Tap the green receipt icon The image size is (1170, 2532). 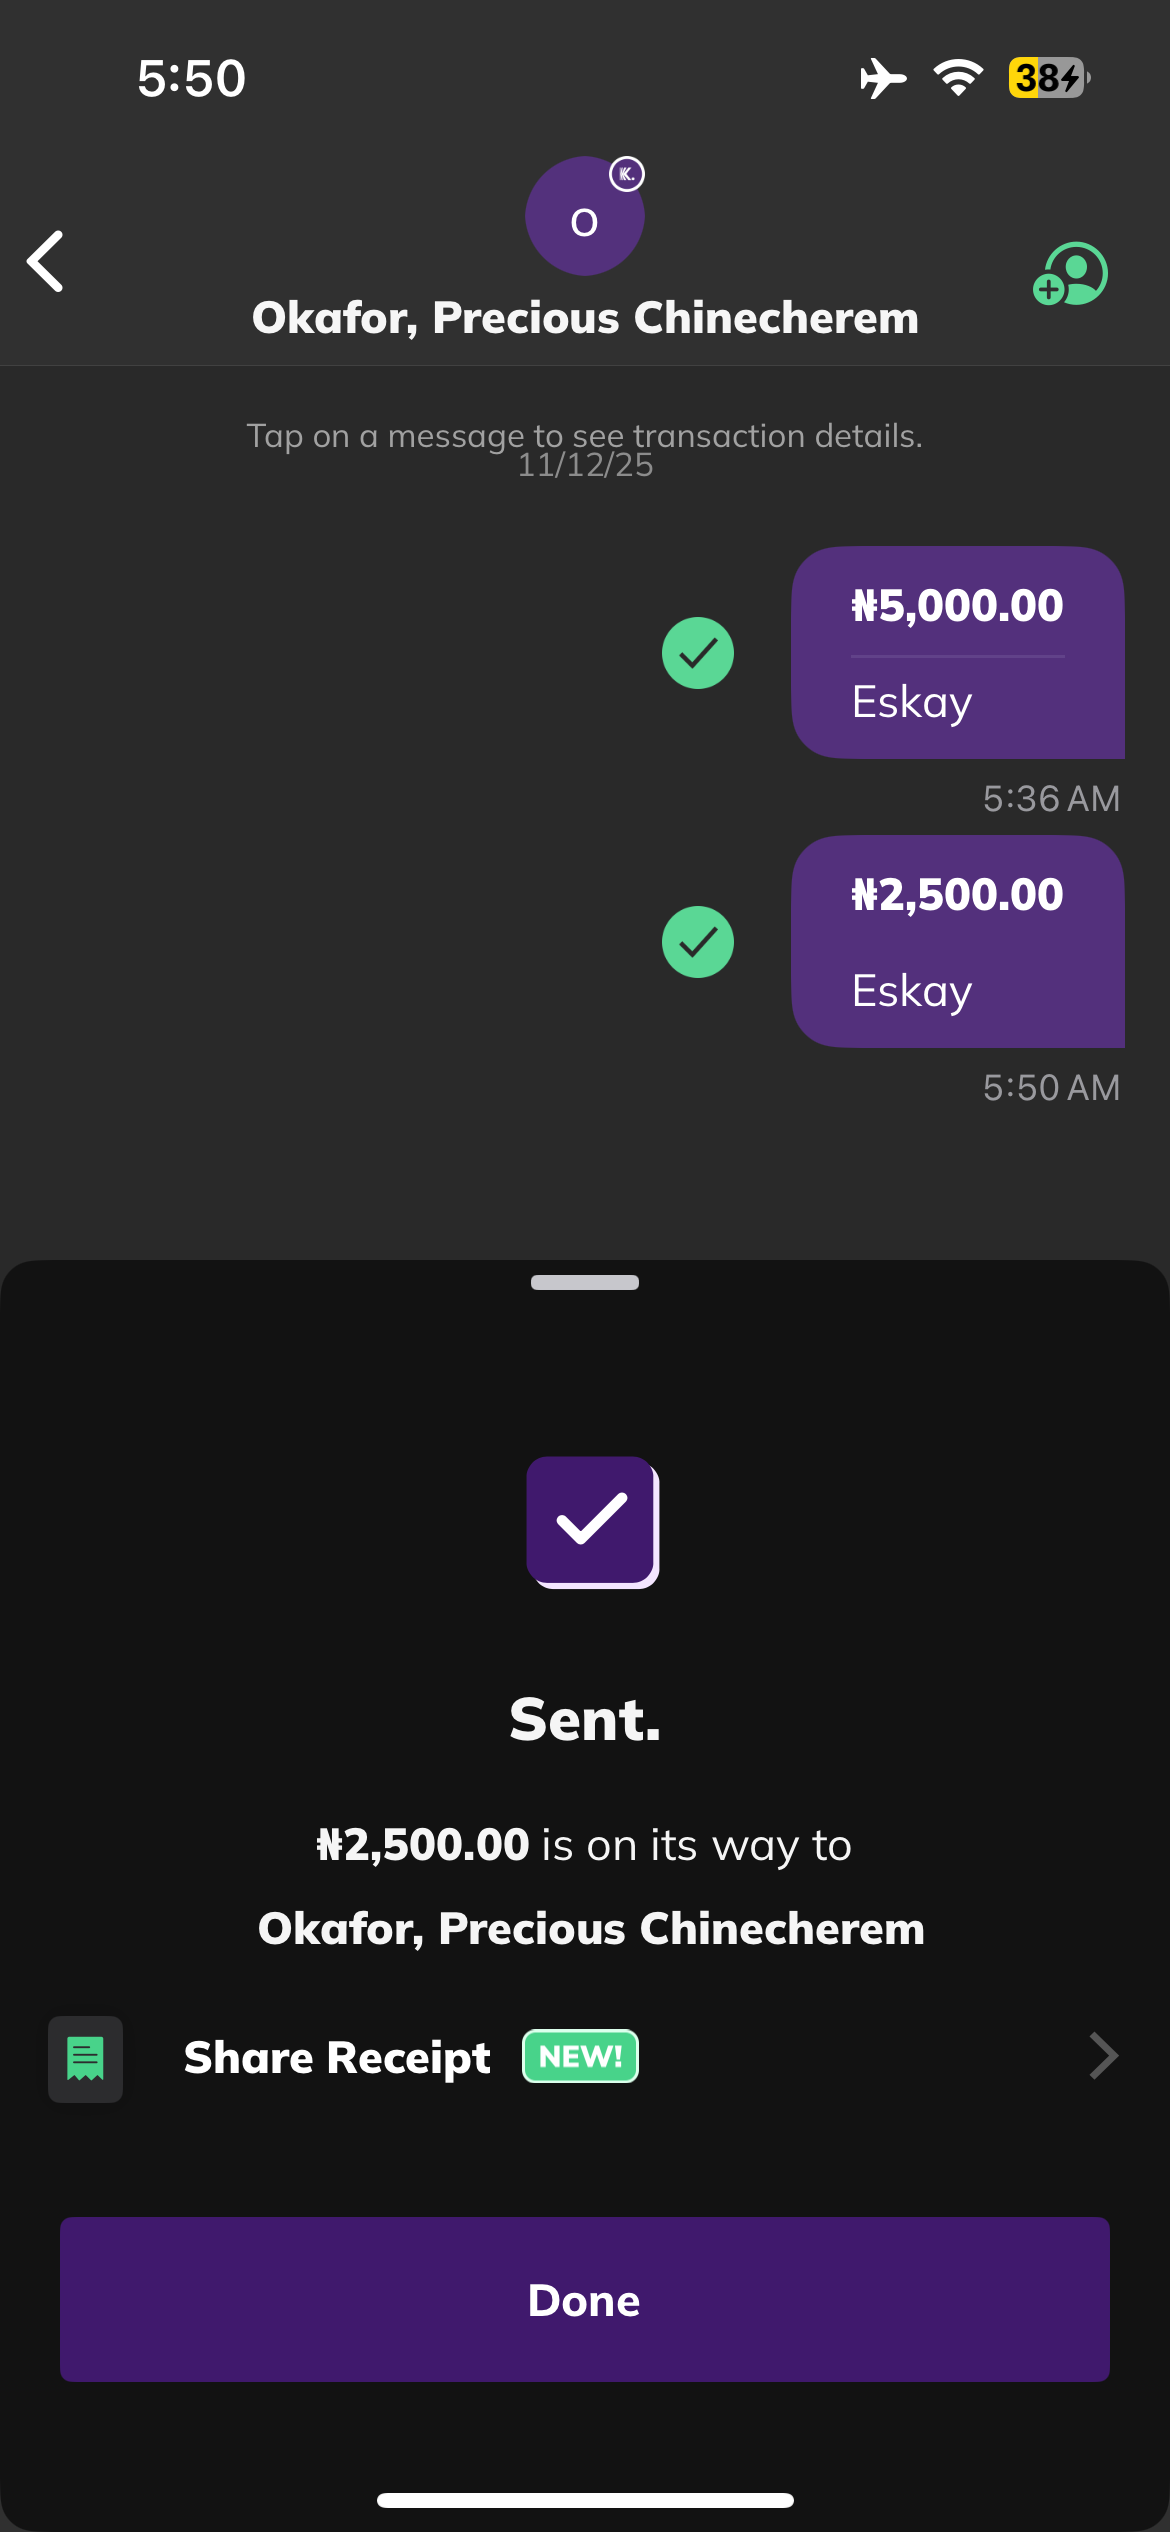click(x=86, y=2058)
